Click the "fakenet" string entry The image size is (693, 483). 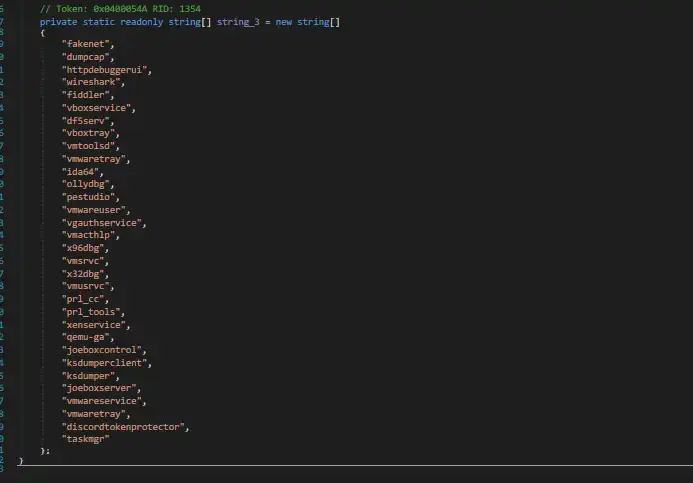pyautogui.click(x=86, y=44)
